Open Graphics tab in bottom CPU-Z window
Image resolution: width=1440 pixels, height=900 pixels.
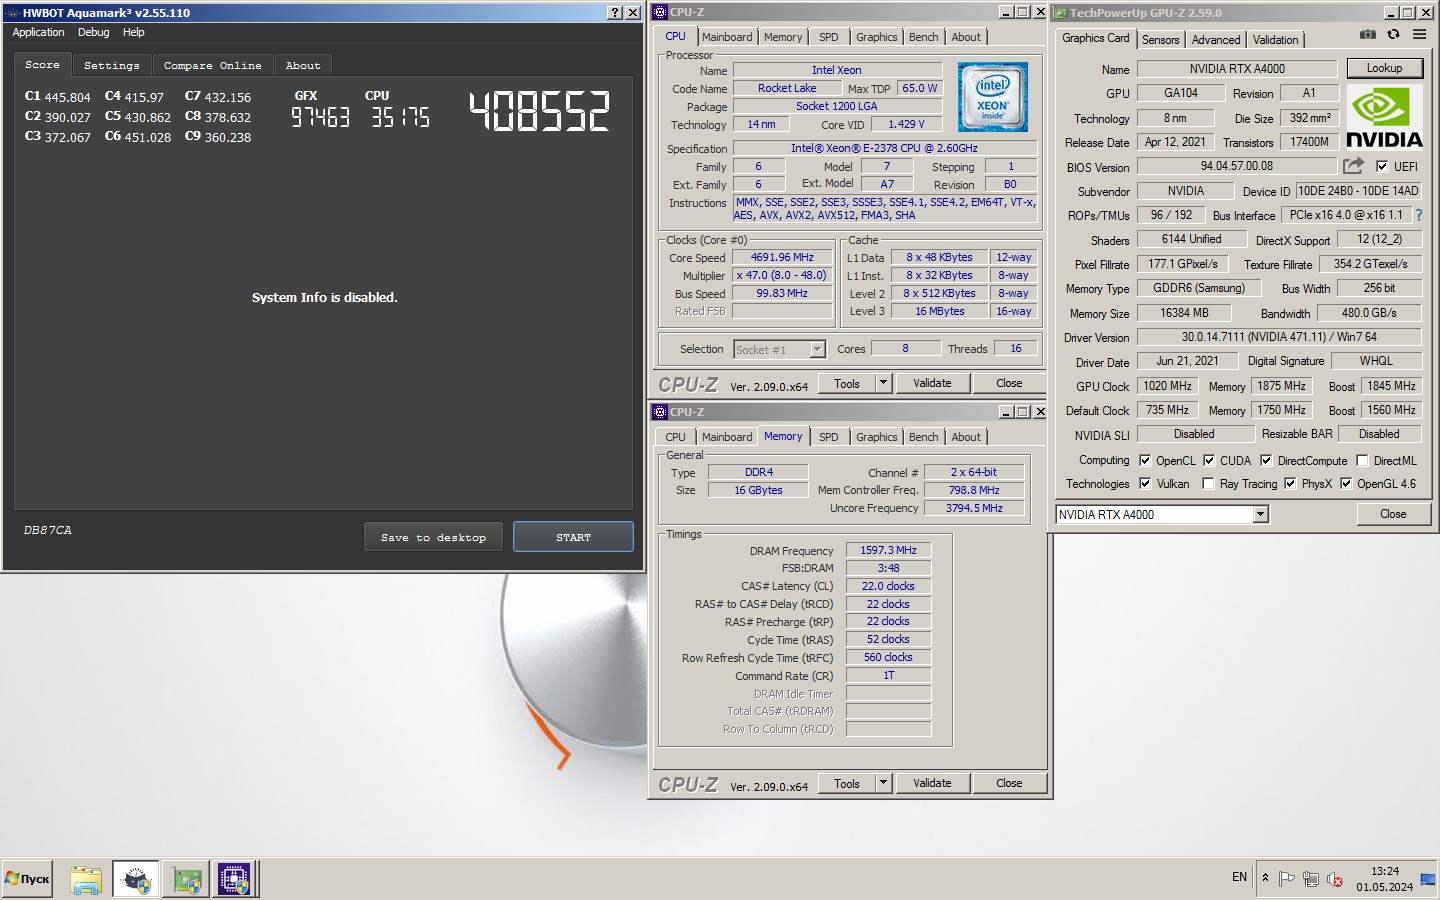[x=876, y=437]
